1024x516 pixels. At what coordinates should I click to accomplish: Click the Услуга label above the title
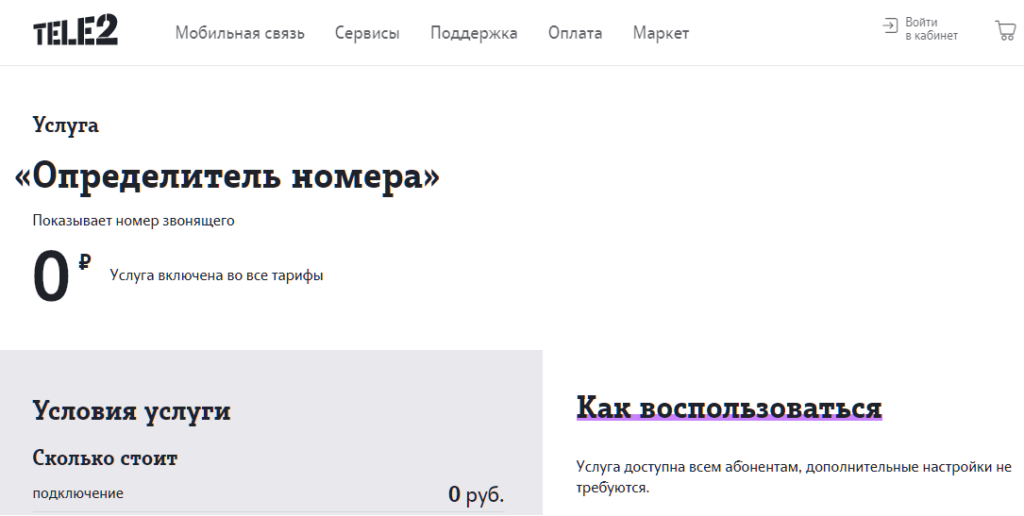(65, 126)
